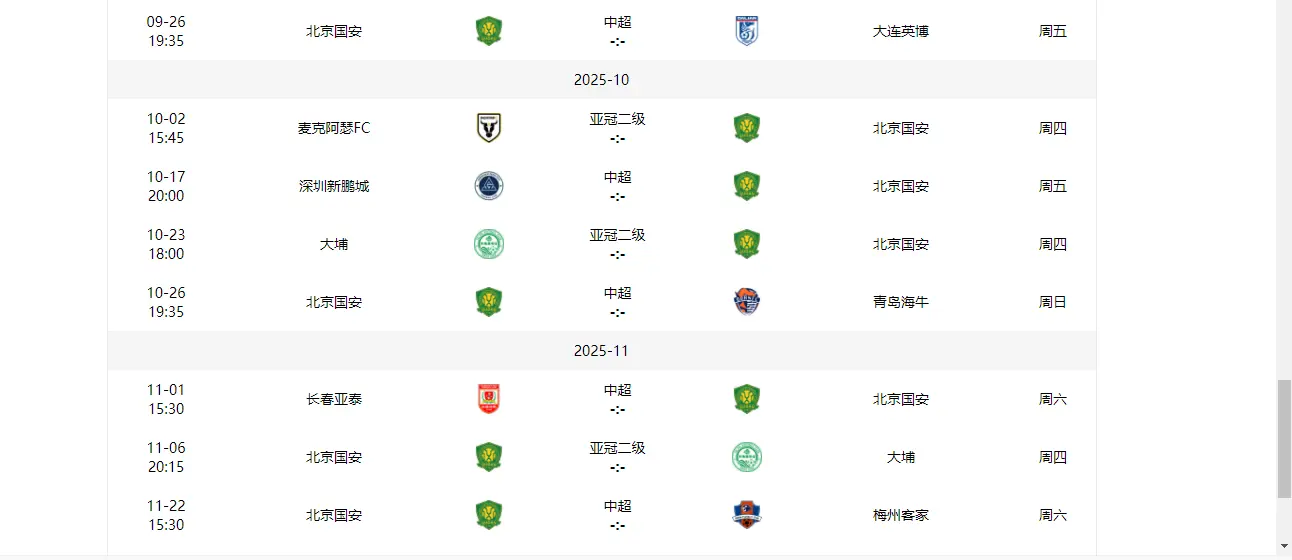Click the Changchun Yatai red logo
Viewport: 1292px width, 560px height.
click(489, 399)
